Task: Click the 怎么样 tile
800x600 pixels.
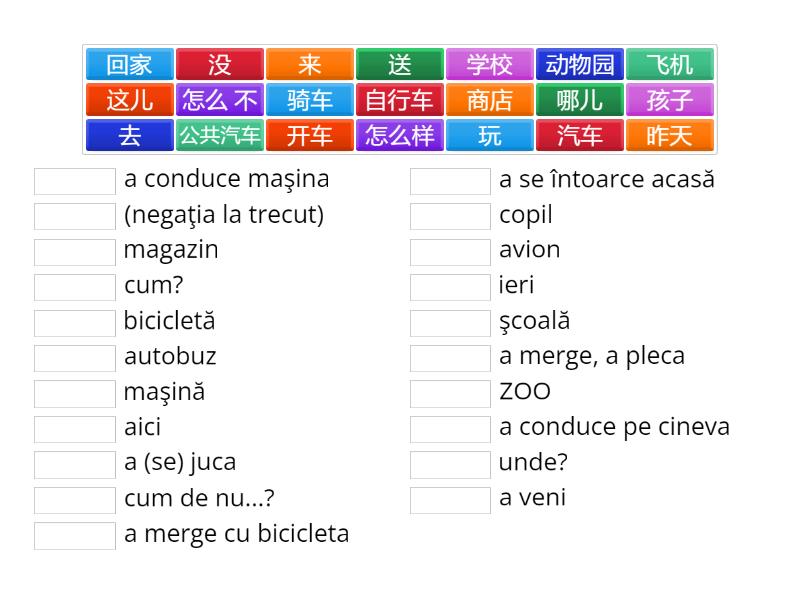Action: coord(399,135)
